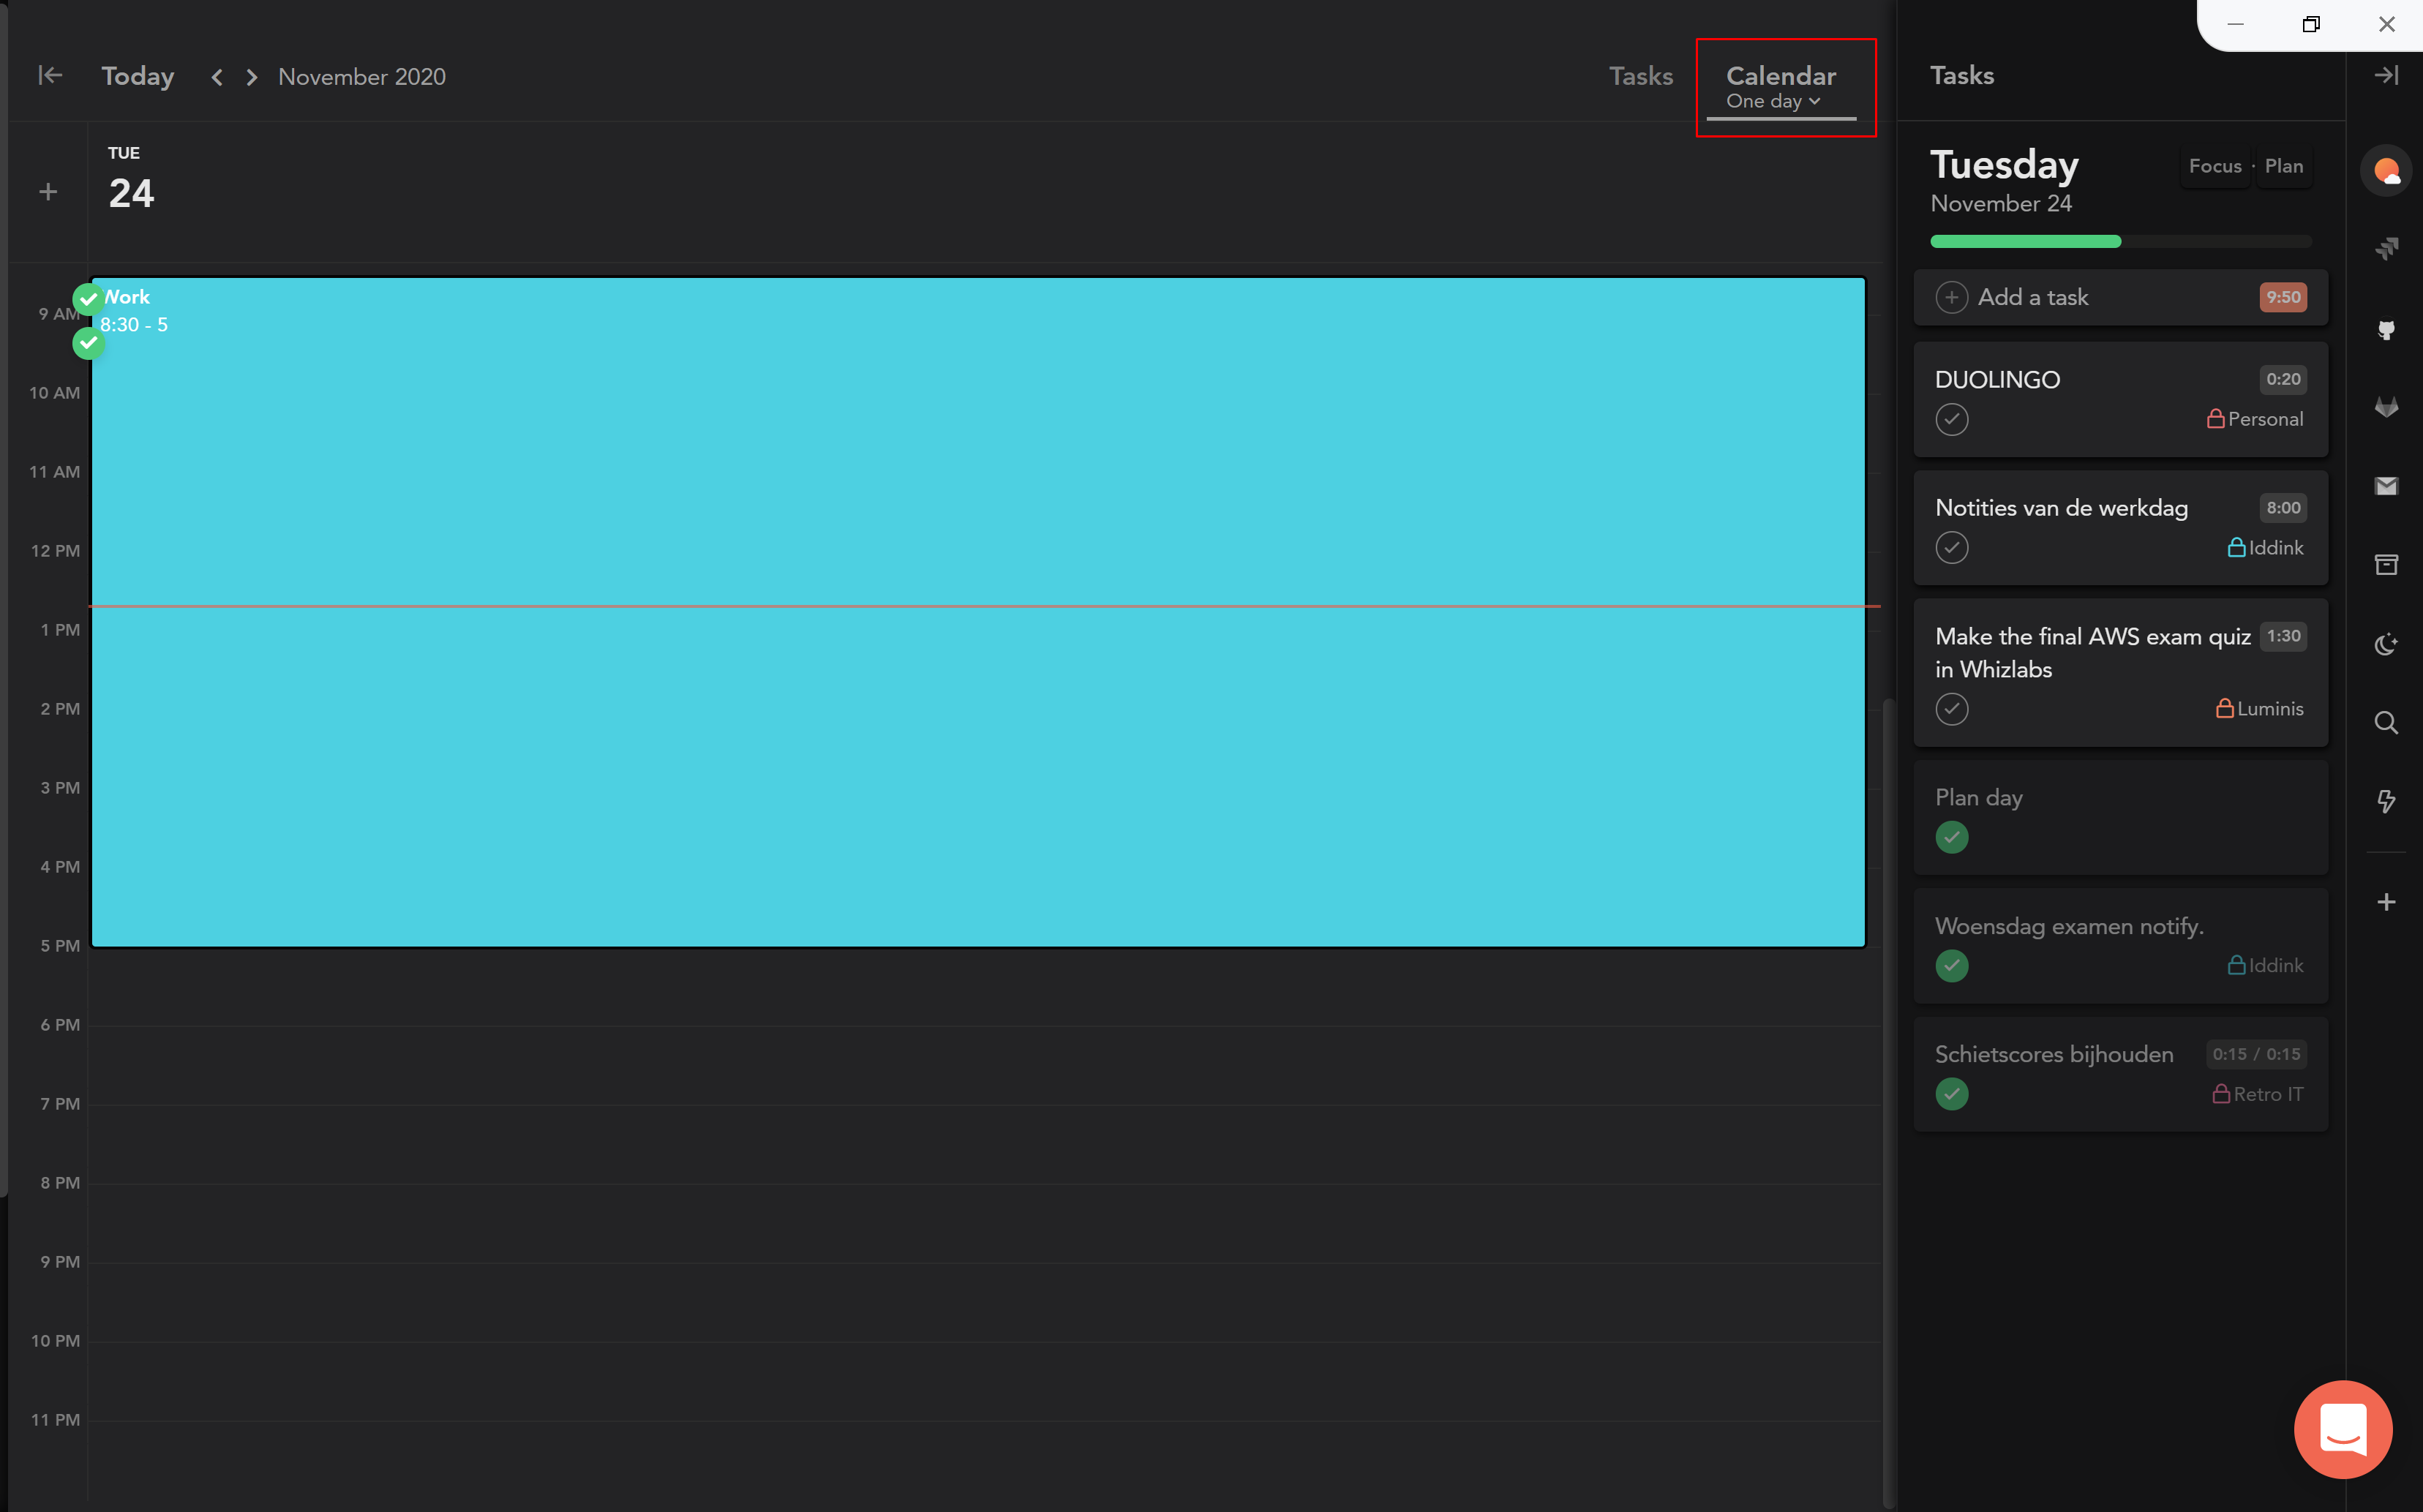Screen dimensions: 2423x1512
Task: Open the GitLab integration icon
Action: [x=2386, y=407]
